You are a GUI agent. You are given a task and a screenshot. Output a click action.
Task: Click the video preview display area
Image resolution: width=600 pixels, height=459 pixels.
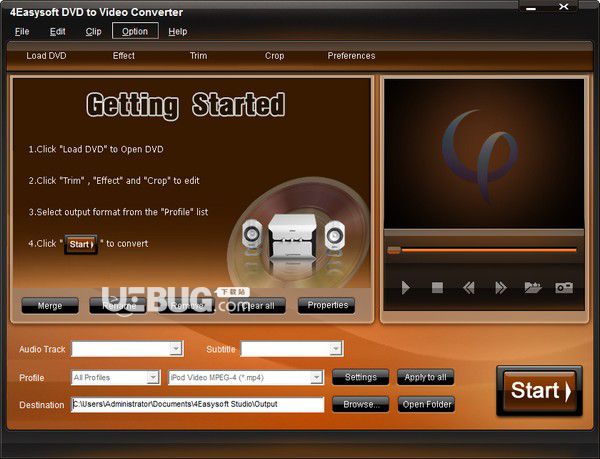pyautogui.click(x=484, y=154)
